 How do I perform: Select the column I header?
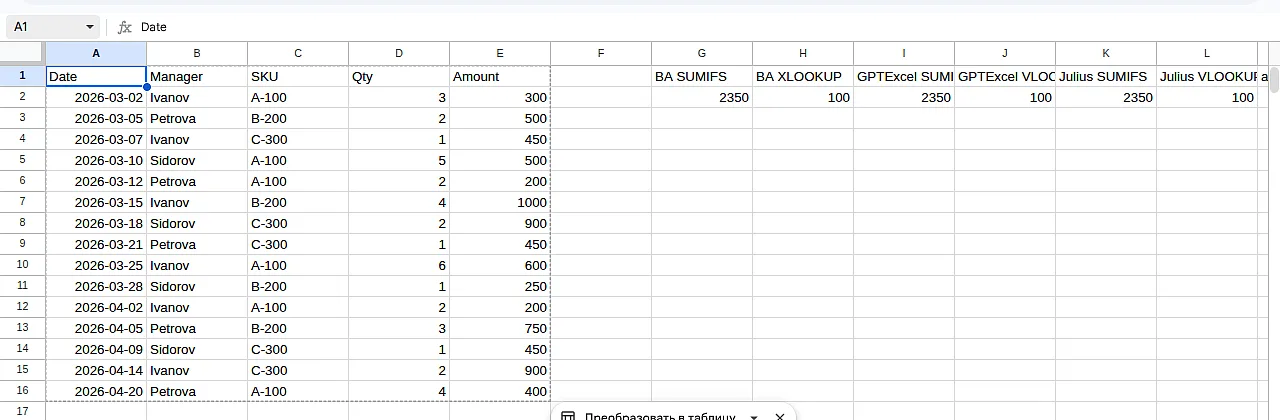904,53
